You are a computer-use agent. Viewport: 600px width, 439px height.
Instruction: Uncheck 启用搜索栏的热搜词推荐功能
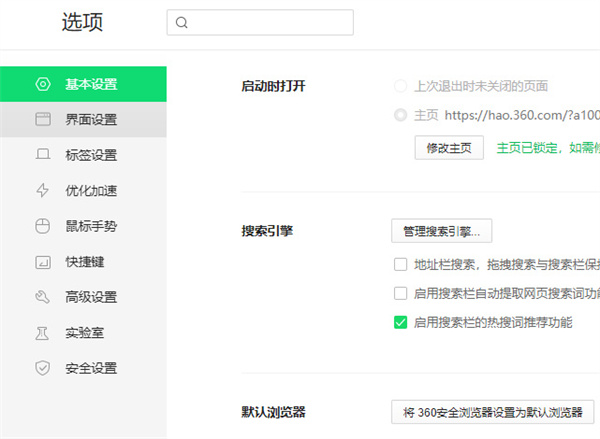point(401,322)
